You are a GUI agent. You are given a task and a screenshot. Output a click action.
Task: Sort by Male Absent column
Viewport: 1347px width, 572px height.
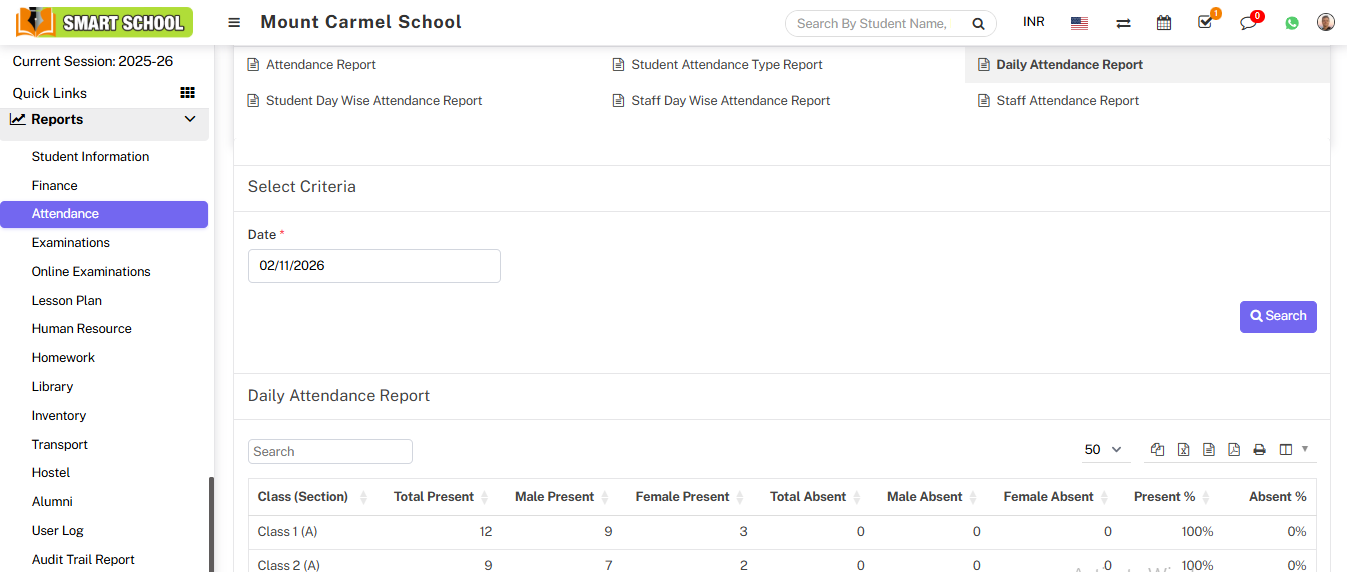pyautogui.click(x=972, y=497)
